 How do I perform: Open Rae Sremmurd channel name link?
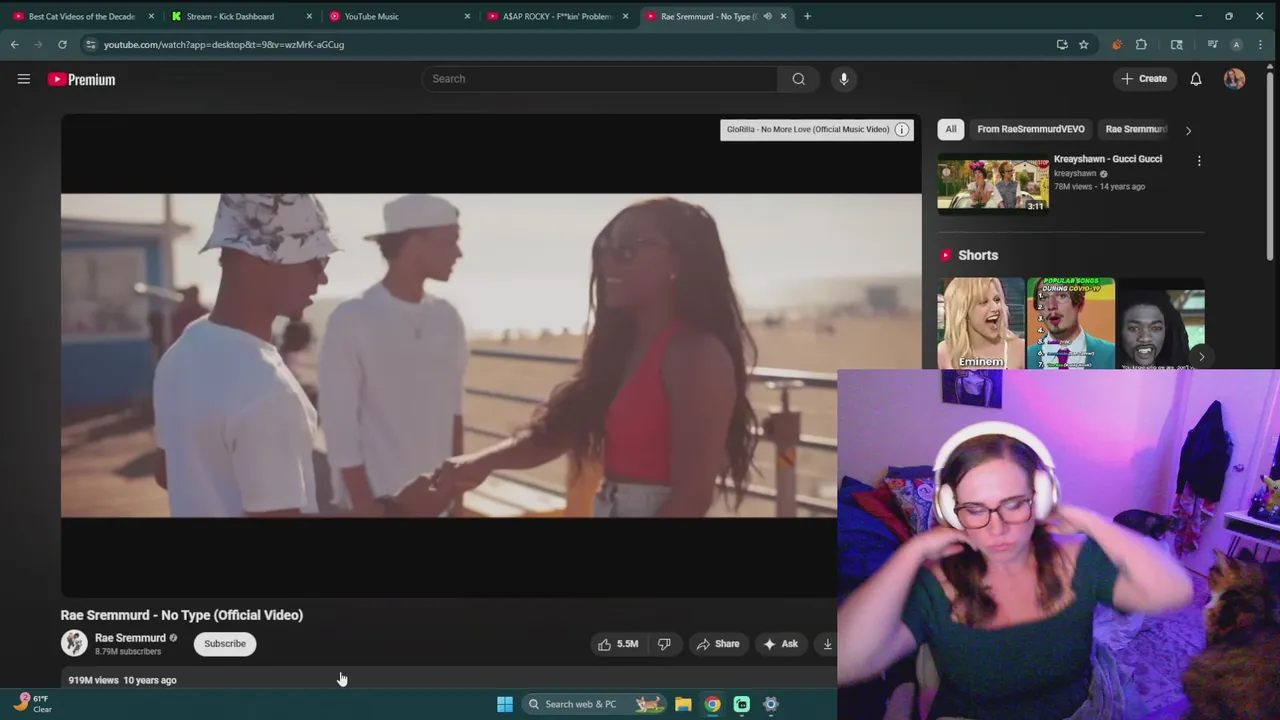click(130, 638)
